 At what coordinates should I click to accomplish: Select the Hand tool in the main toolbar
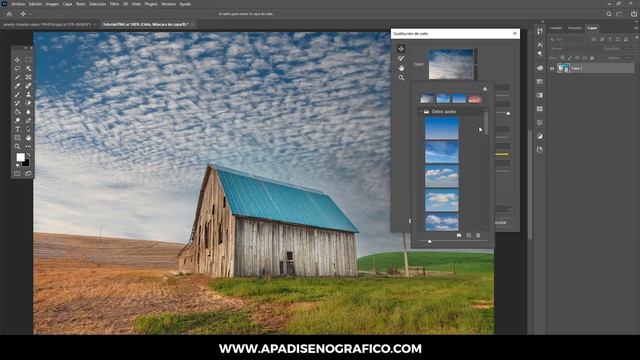(28, 138)
